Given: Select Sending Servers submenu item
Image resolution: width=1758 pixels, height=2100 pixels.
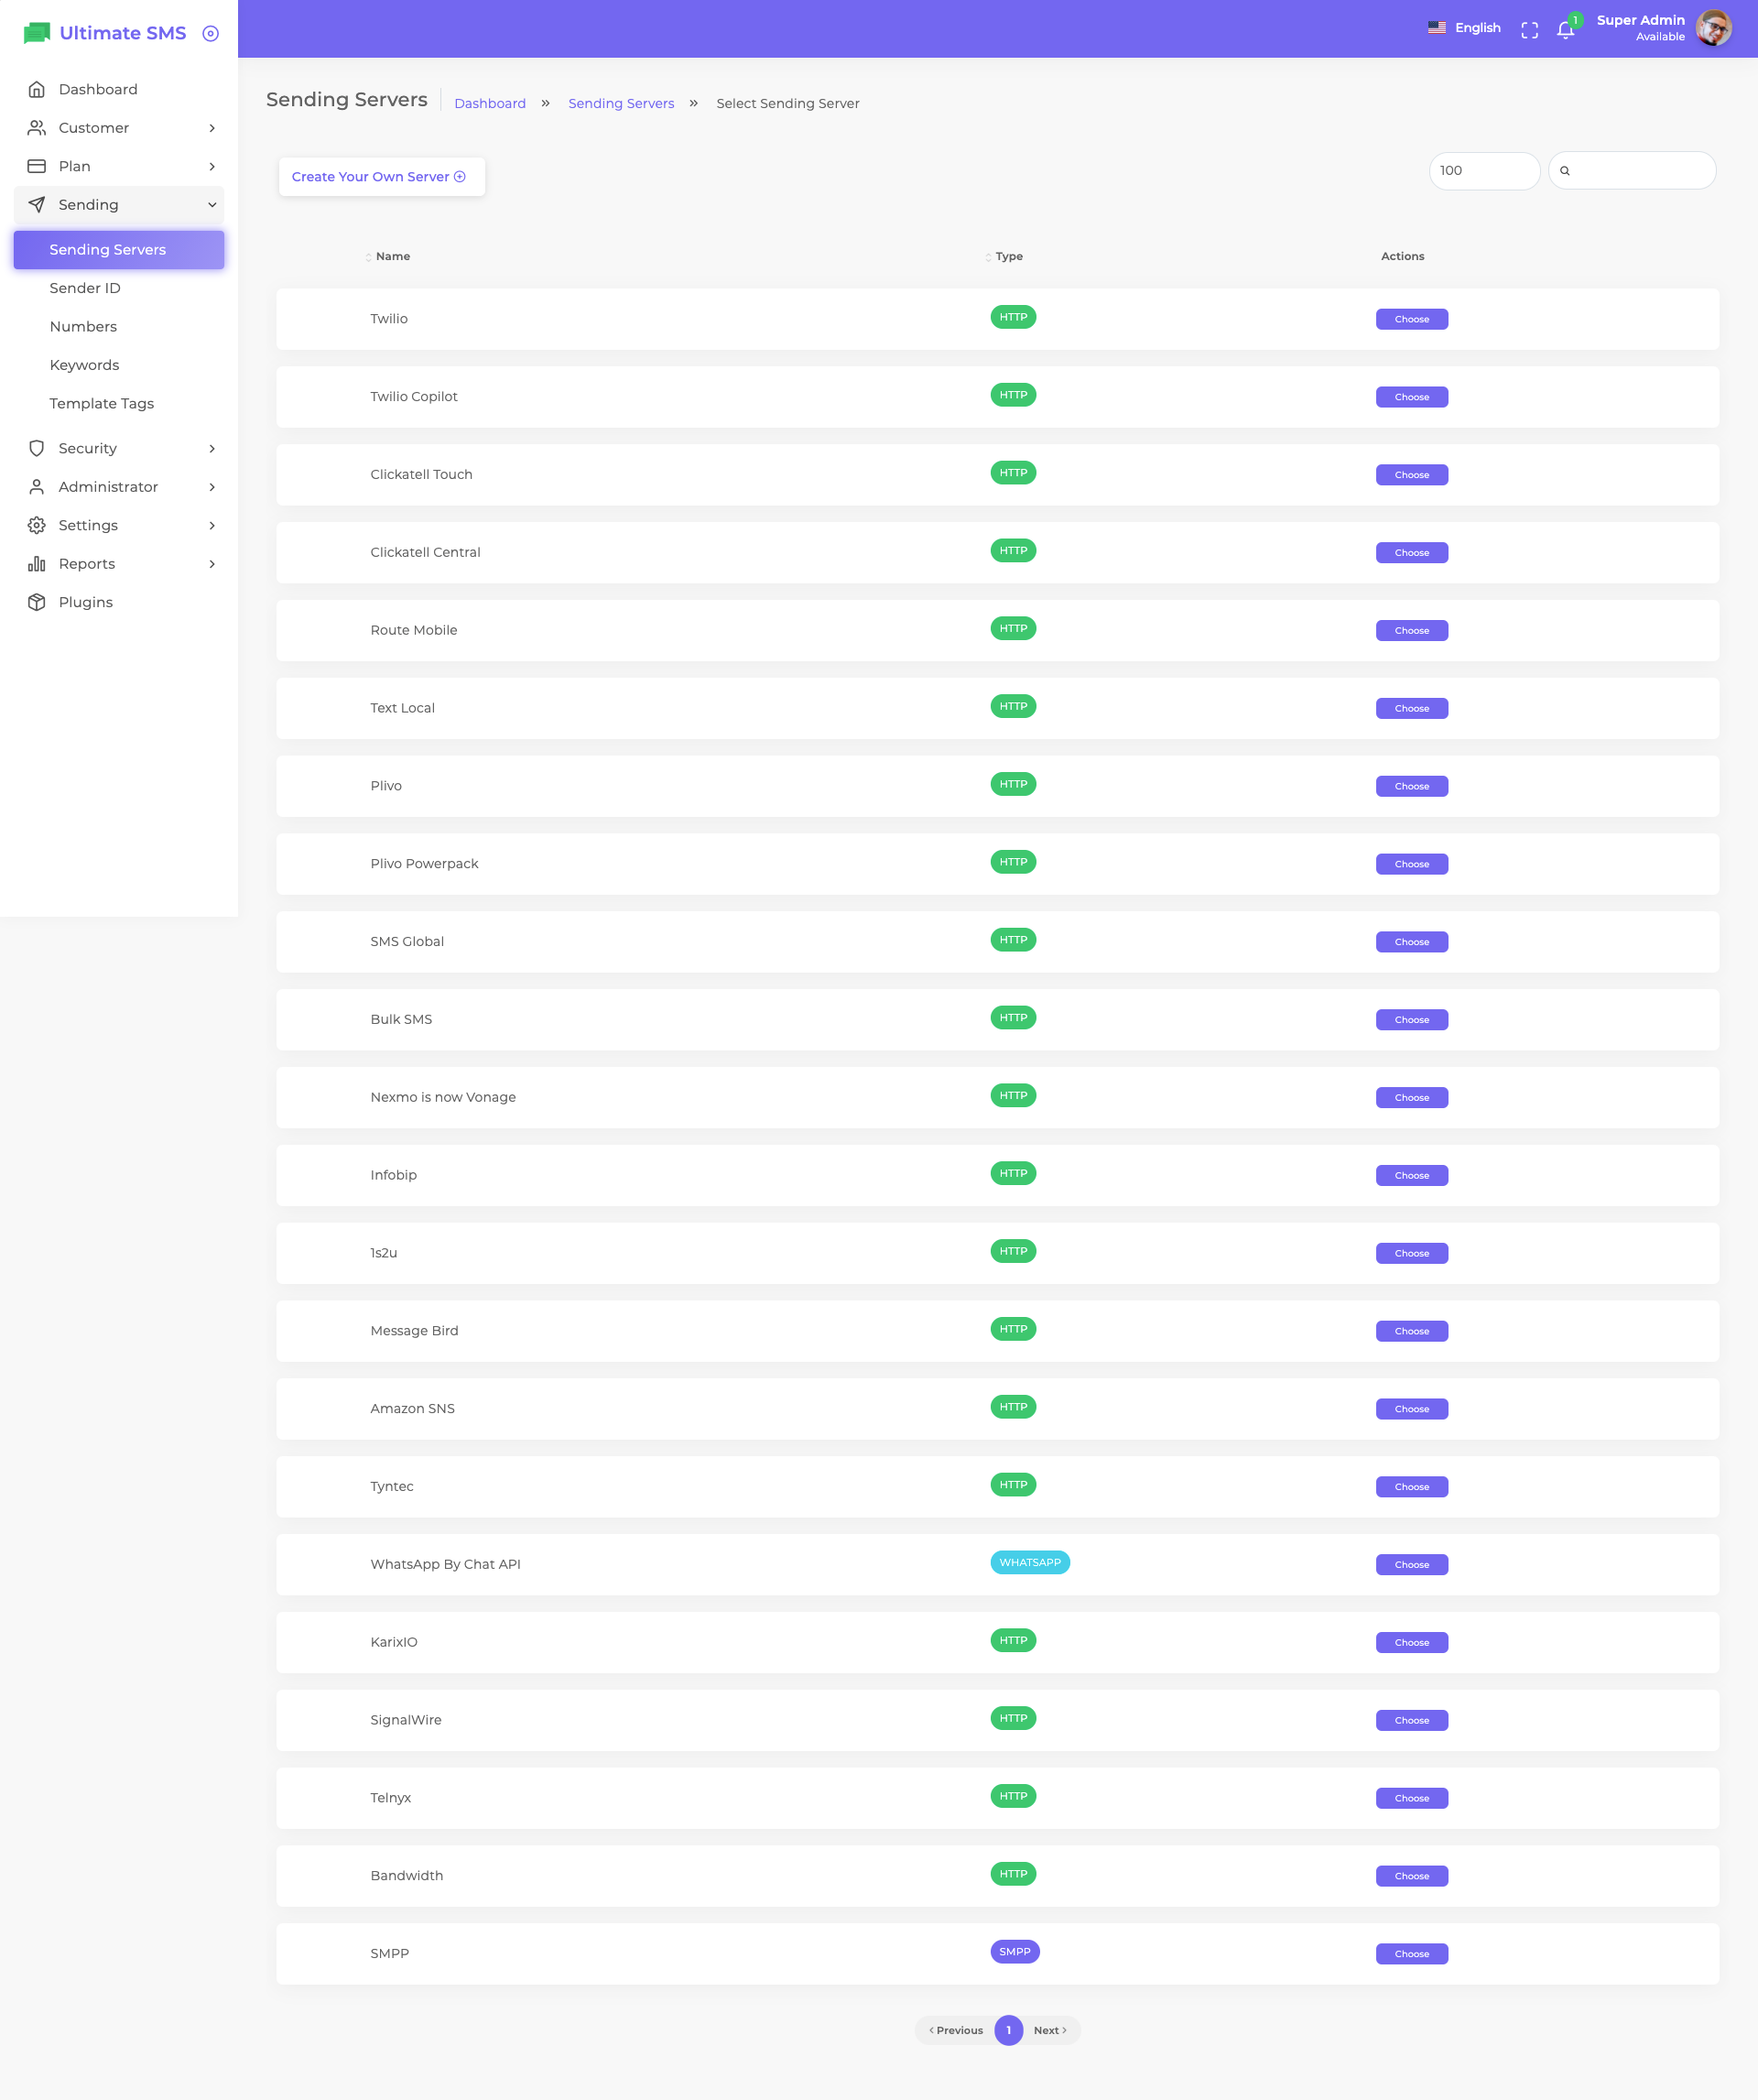Looking at the screenshot, I should click(x=119, y=250).
